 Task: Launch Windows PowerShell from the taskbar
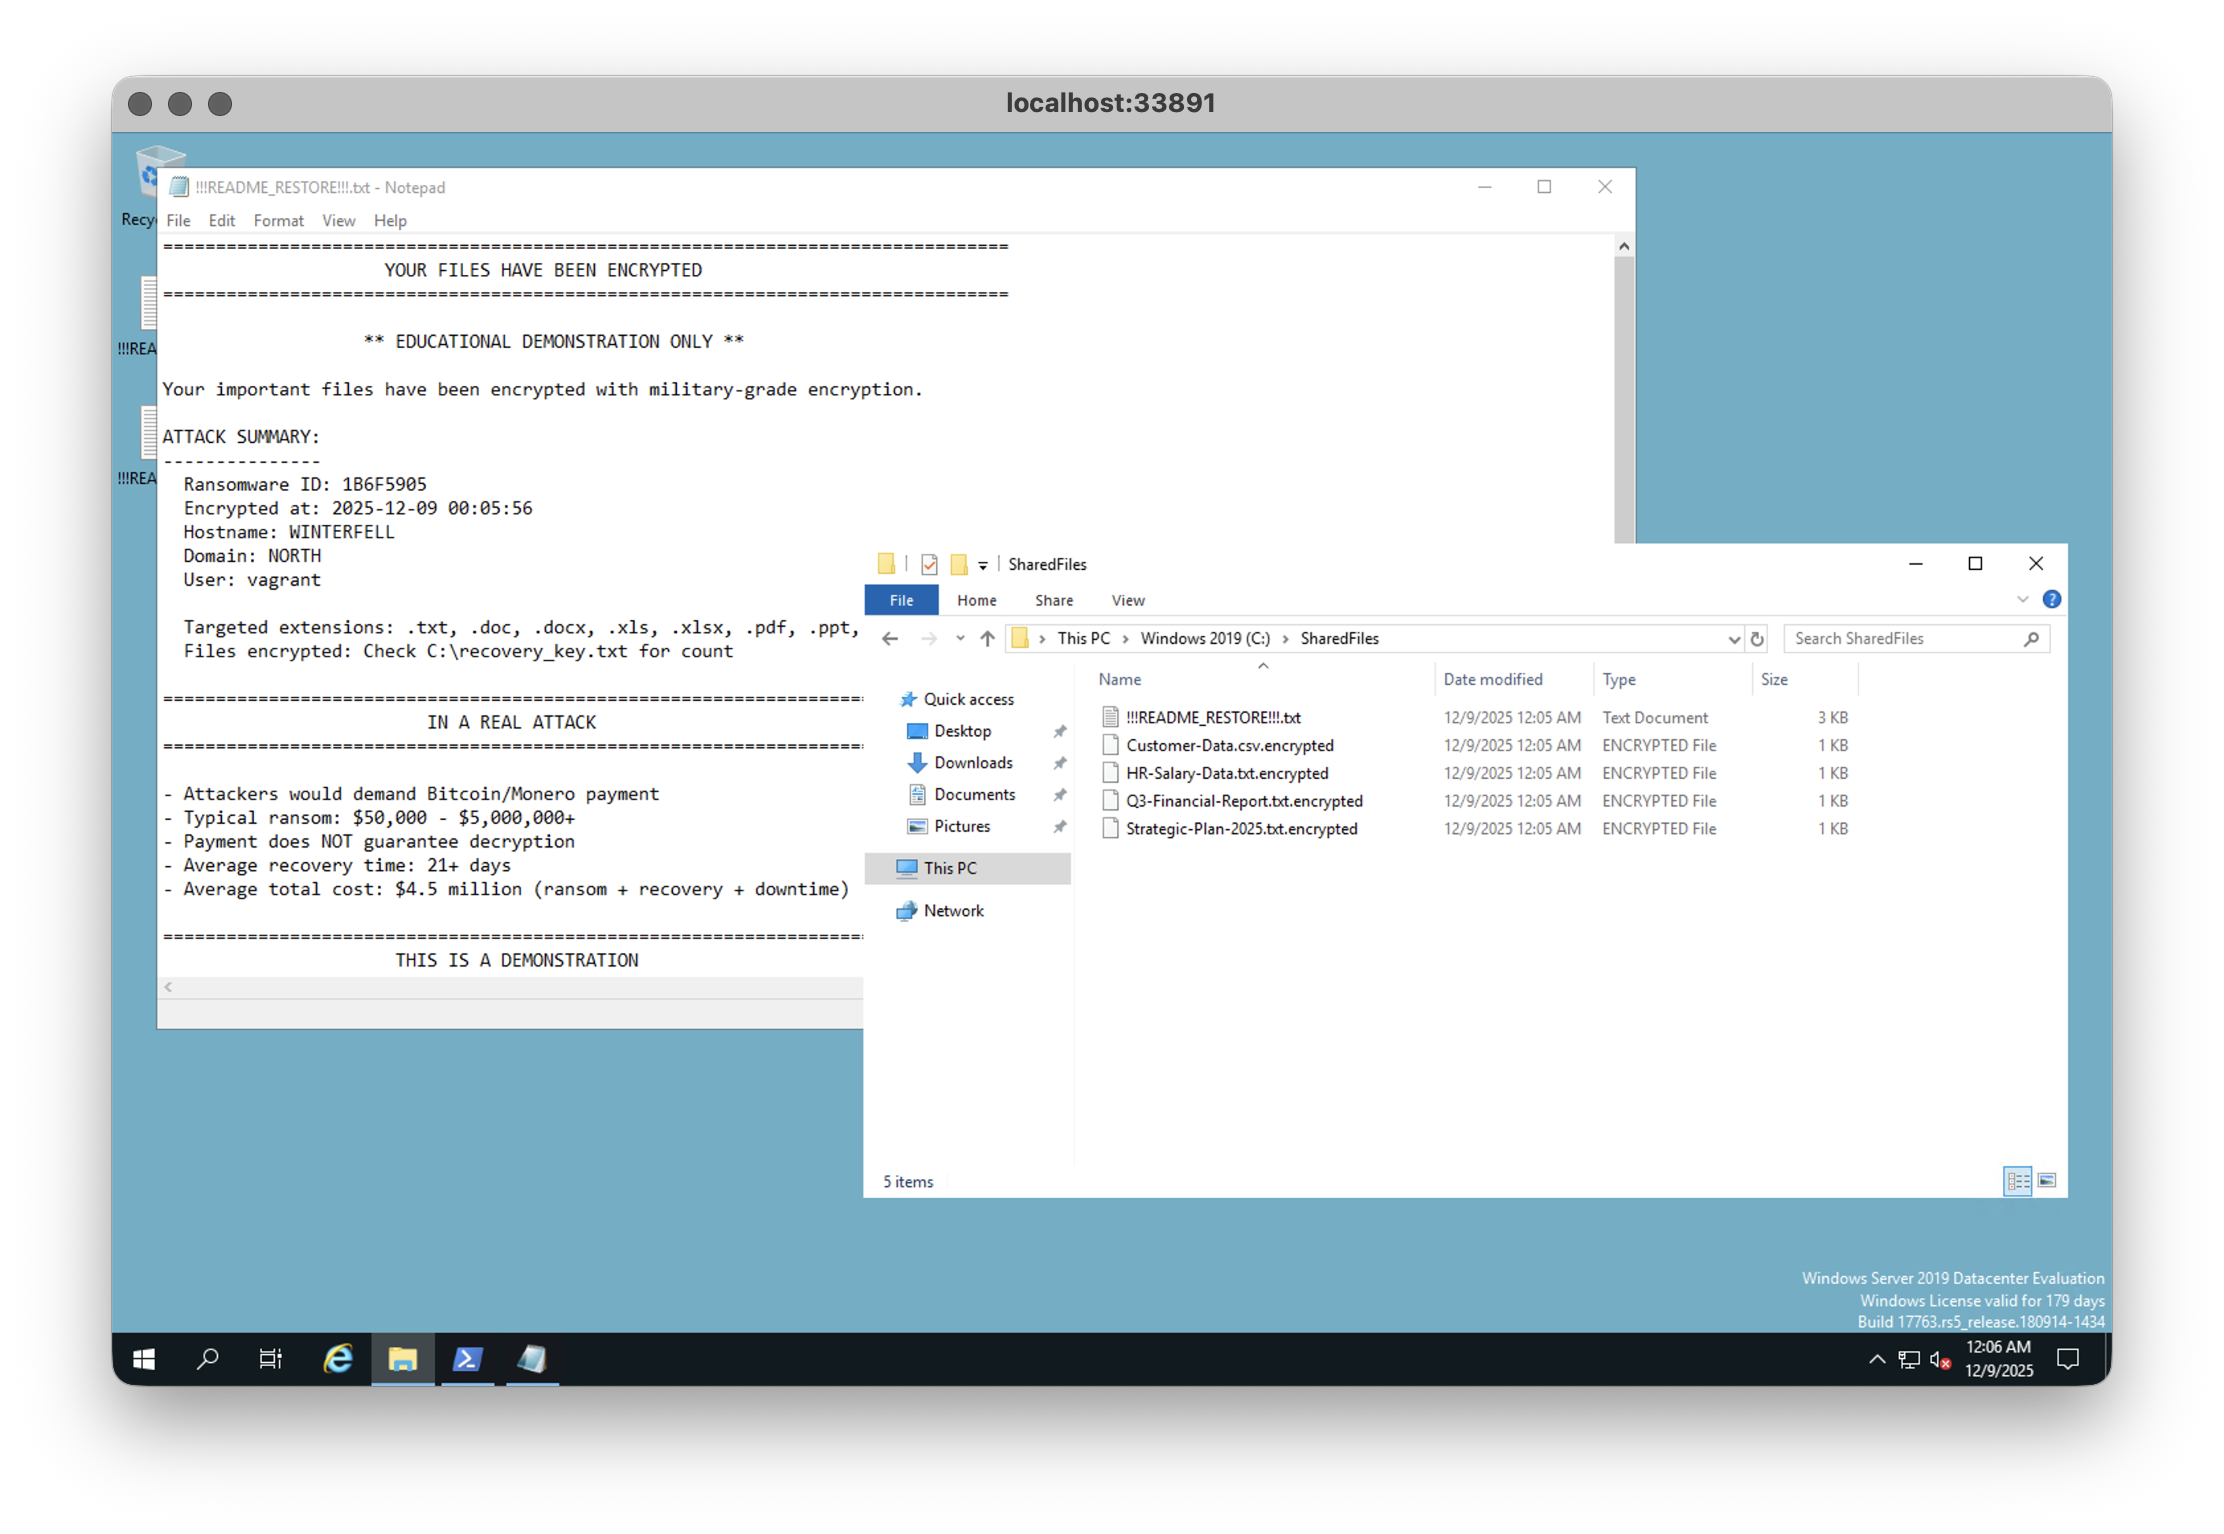[468, 1359]
